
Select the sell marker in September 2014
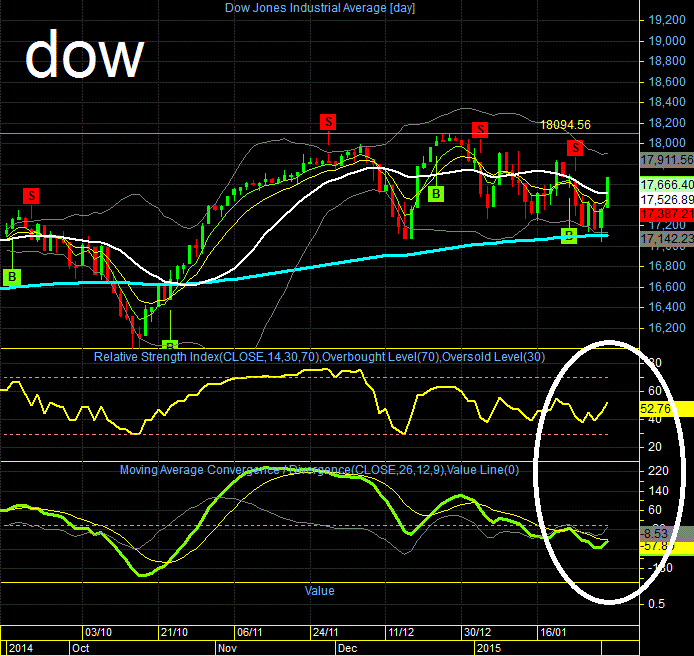click(x=31, y=195)
